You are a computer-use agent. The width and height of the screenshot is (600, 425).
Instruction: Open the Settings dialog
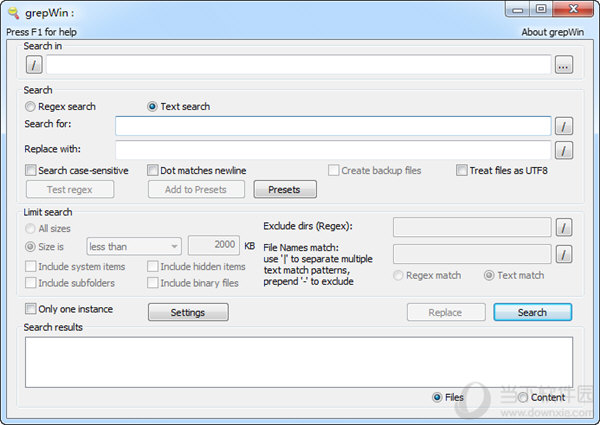coord(188,312)
